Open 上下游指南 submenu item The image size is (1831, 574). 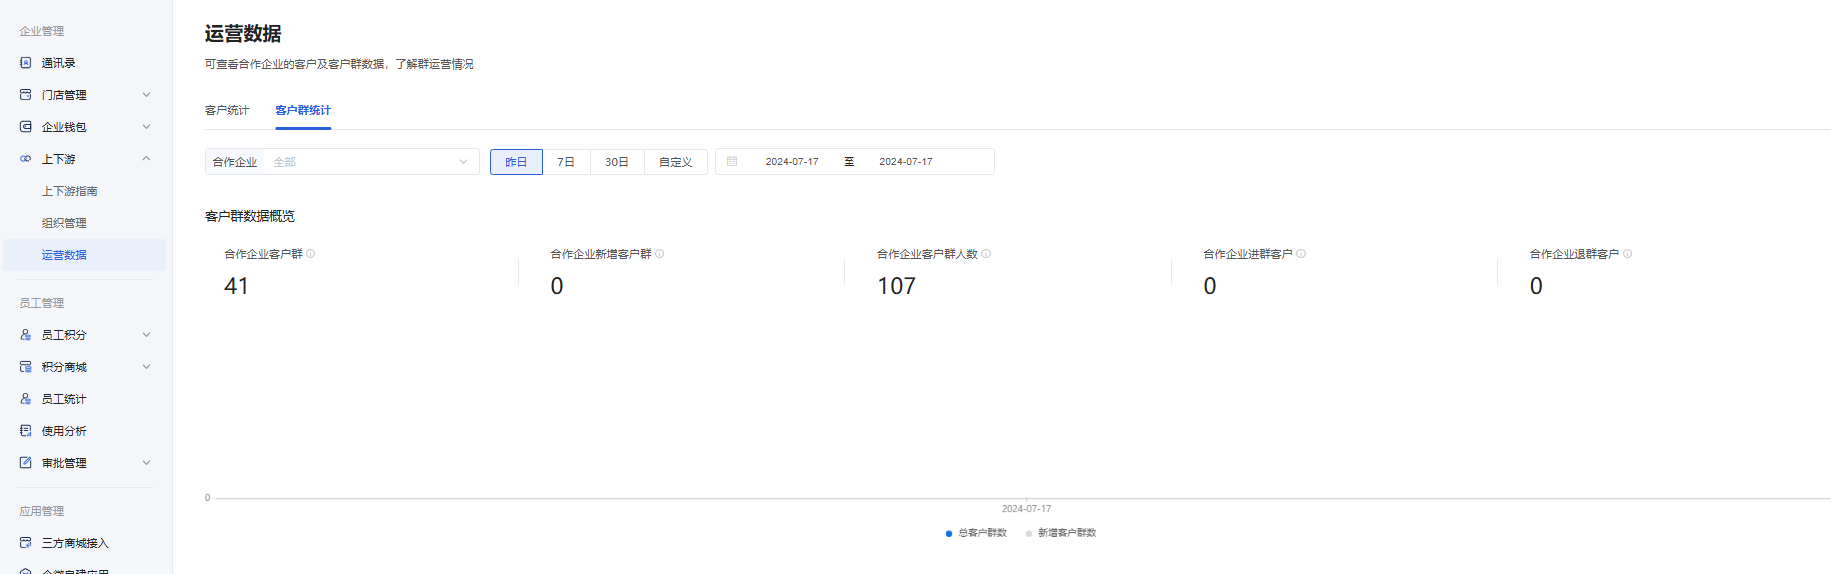[x=70, y=191]
